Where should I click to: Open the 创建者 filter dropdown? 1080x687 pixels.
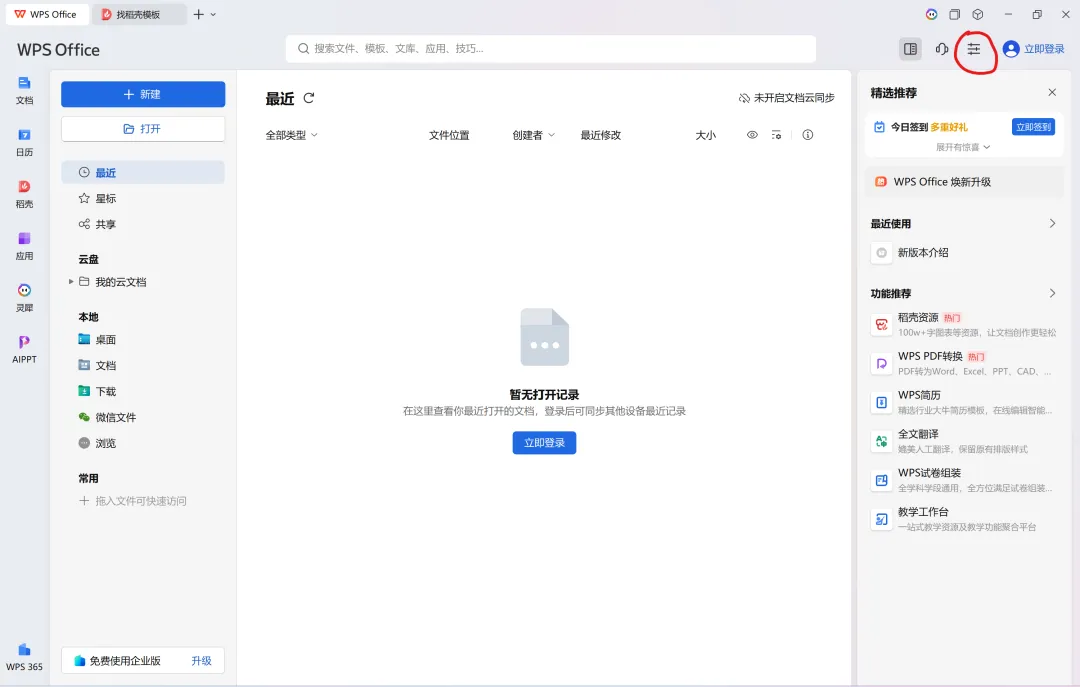pos(533,135)
